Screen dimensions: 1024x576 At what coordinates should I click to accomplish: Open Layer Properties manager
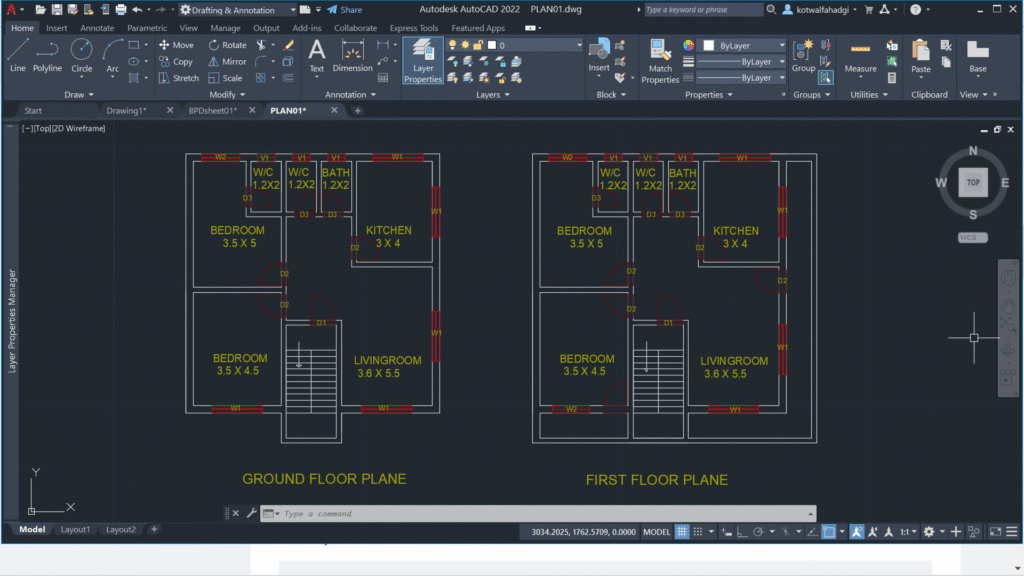[423, 61]
